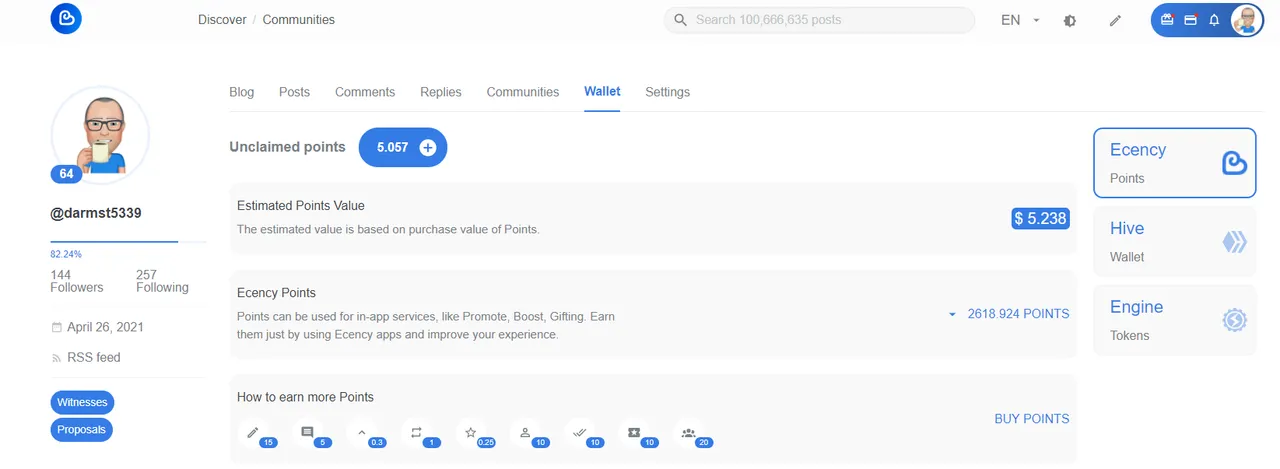Click the 144 Followers count

[77, 281]
